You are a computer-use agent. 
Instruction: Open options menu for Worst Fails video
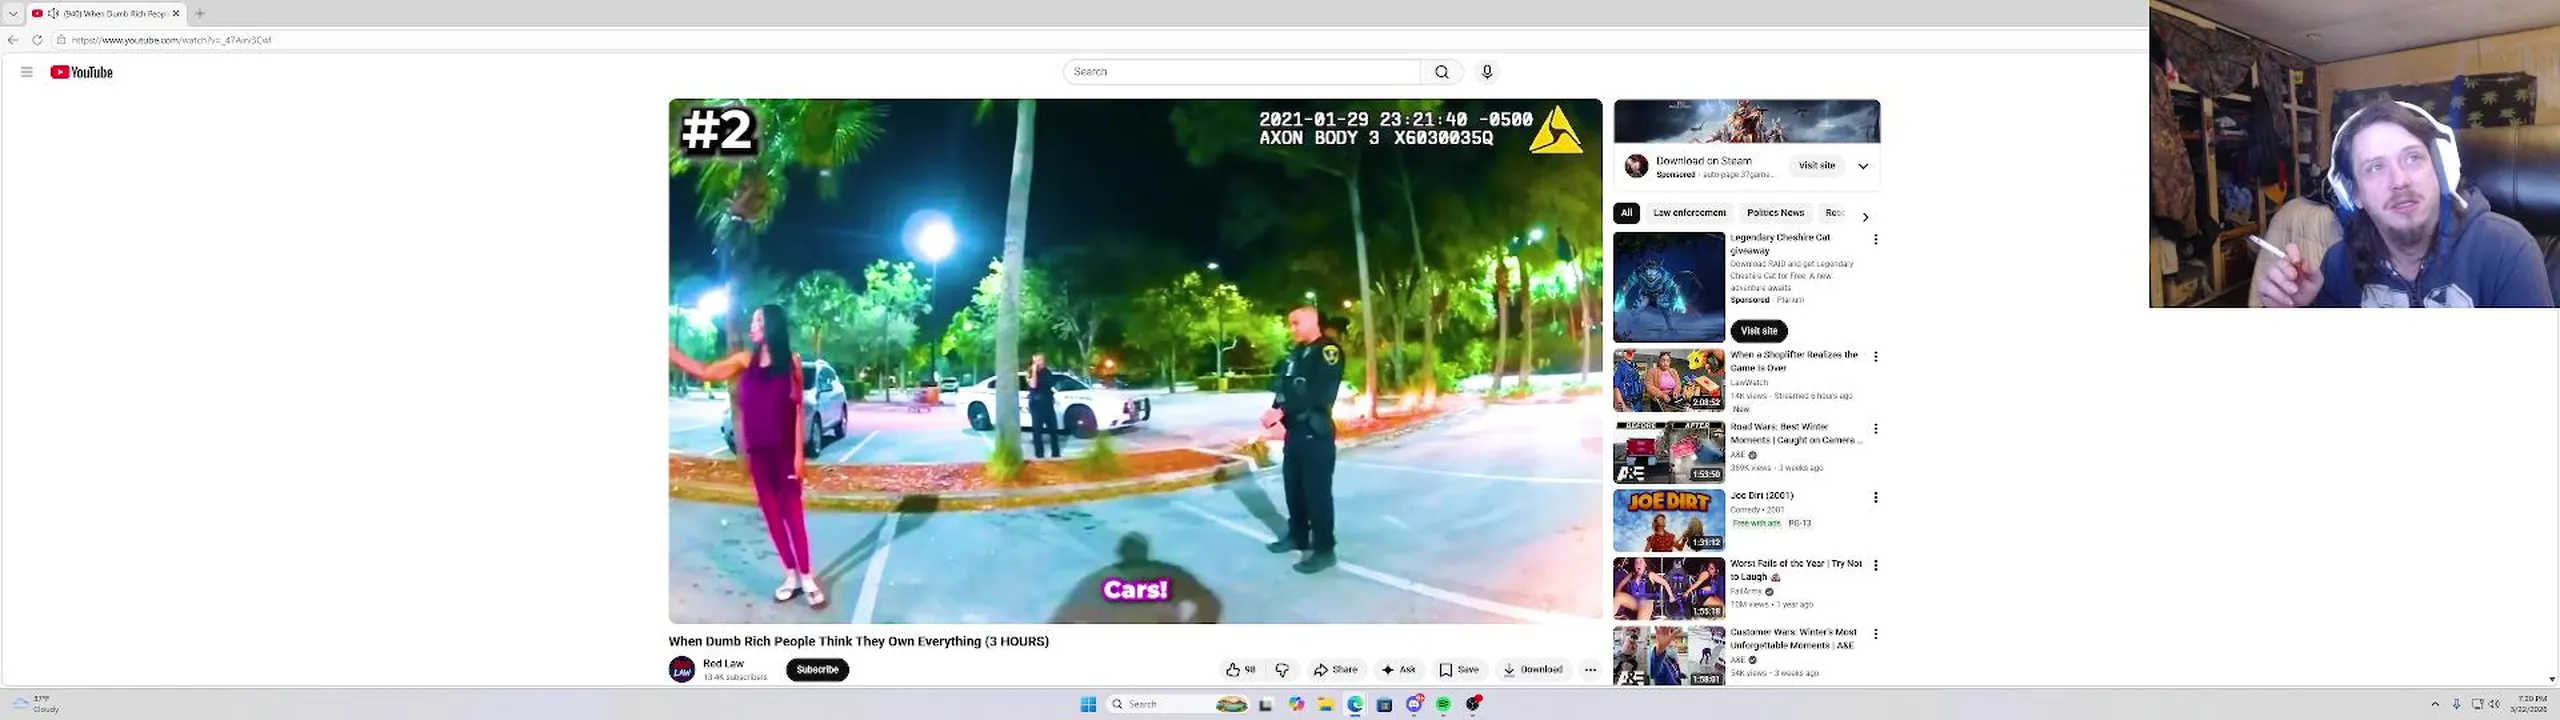point(1876,566)
